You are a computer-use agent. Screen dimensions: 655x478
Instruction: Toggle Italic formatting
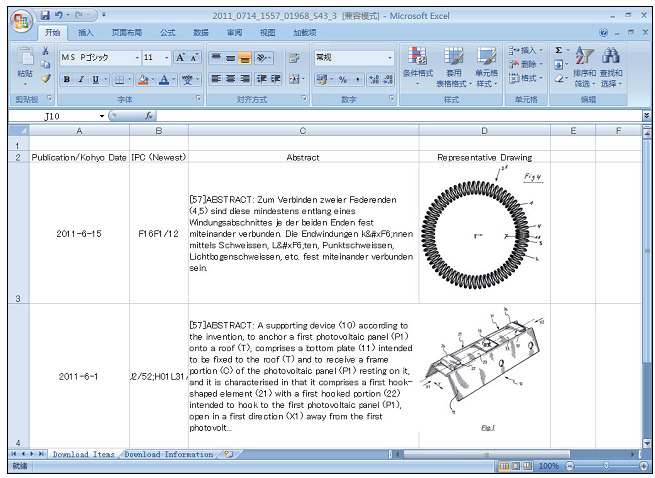click(x=81, y=79)
